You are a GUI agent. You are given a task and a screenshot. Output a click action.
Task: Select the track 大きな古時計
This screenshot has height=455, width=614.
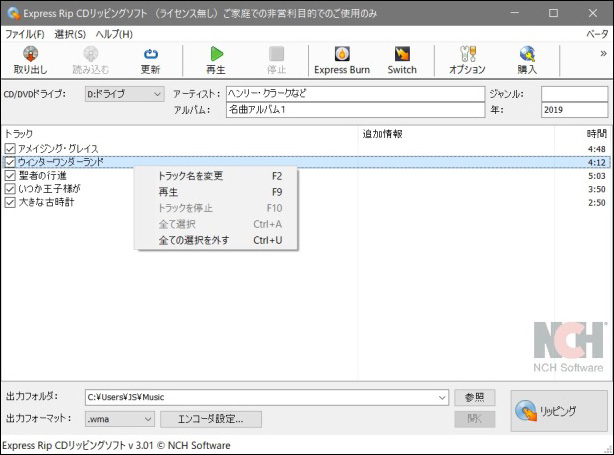(46, 202)
